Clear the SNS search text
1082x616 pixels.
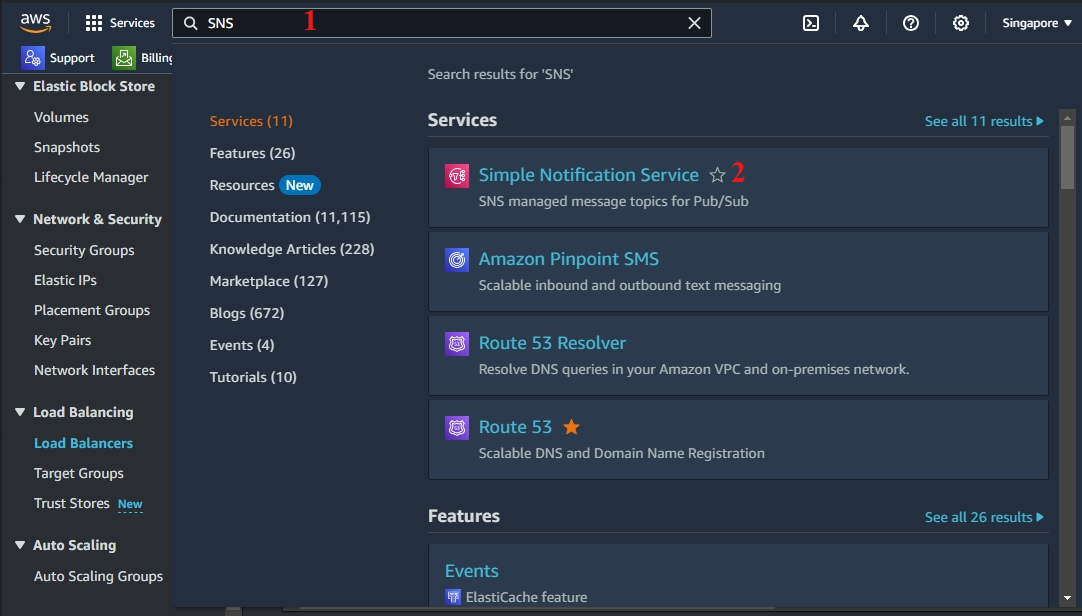coord(694,23)
